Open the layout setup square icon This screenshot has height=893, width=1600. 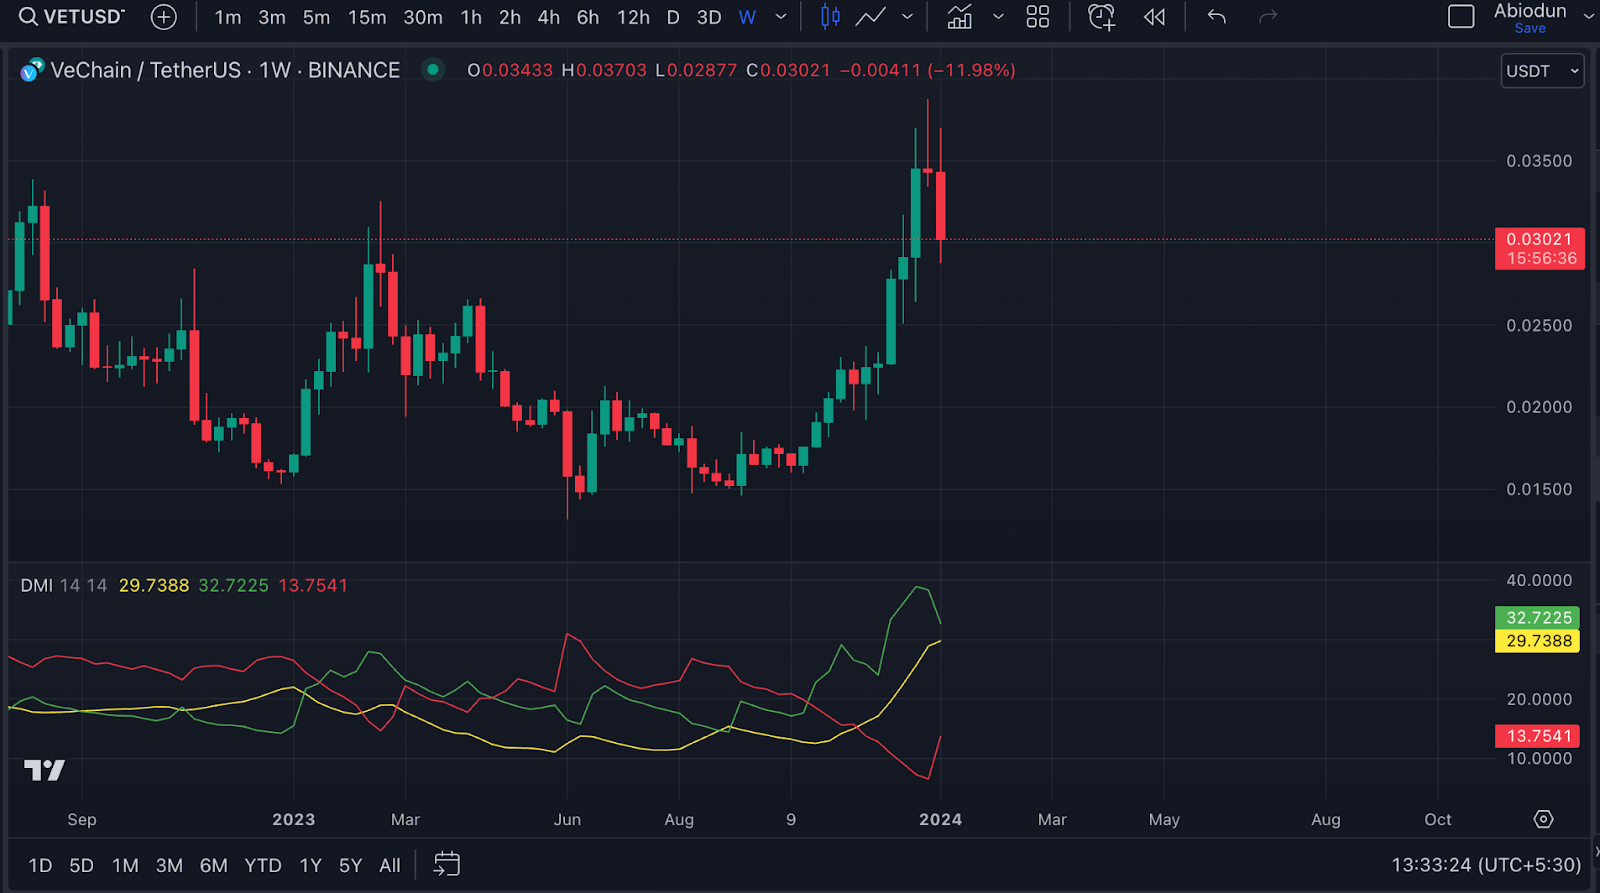click(x=1461, y=17)
